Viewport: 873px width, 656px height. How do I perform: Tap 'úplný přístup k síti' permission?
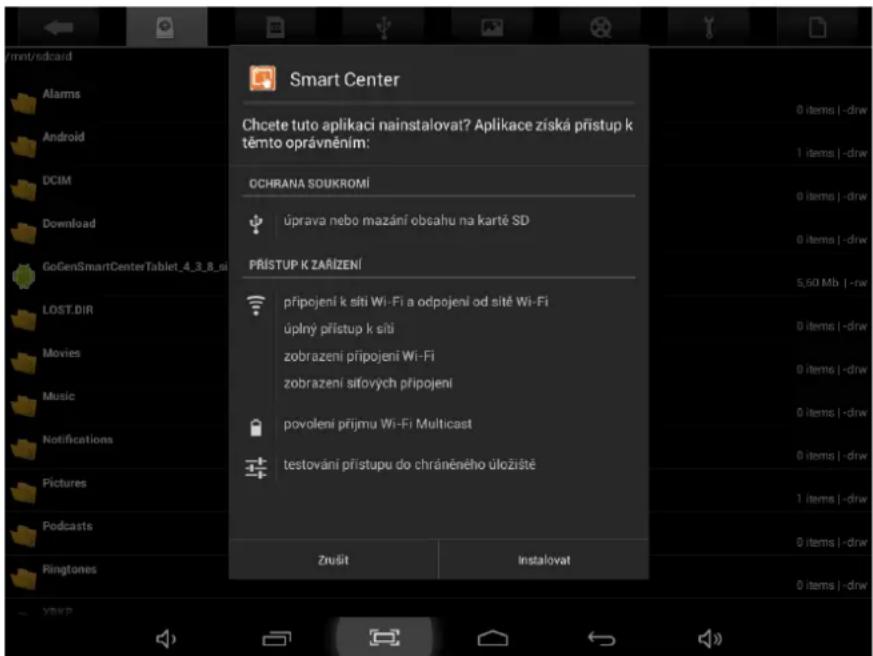coord(339,329)
